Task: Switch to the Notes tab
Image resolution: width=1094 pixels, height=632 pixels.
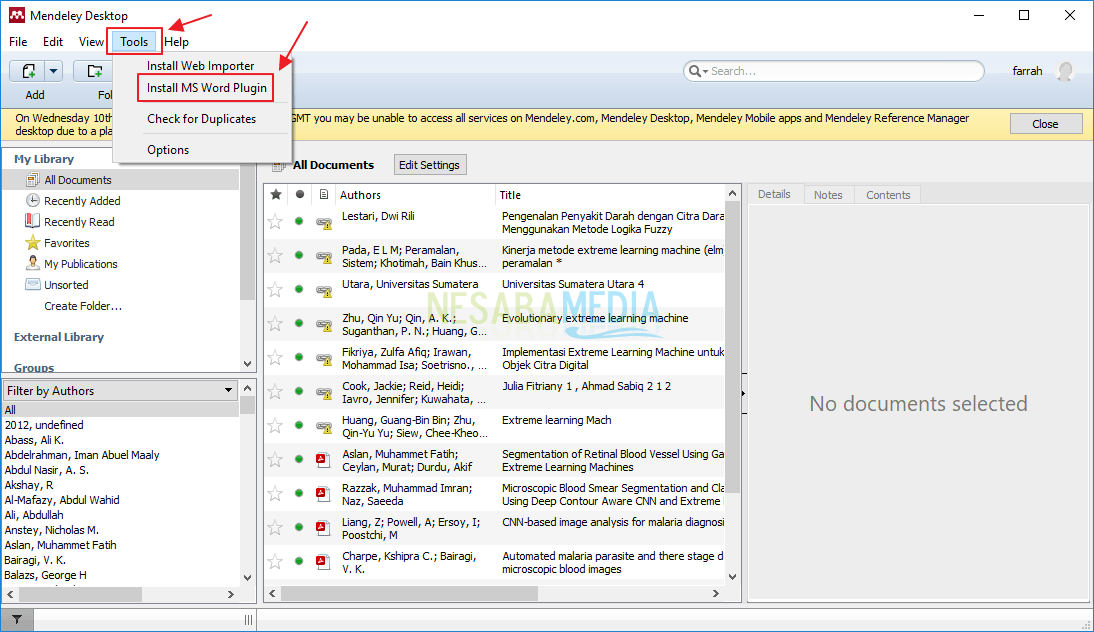Action: click(828, 195)
